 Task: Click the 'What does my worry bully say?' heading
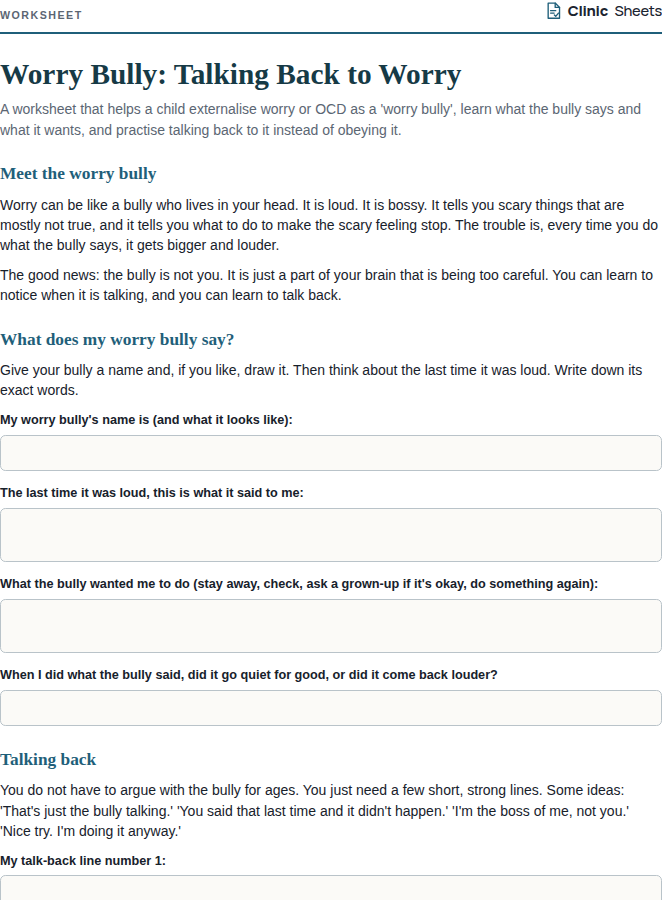117,339
